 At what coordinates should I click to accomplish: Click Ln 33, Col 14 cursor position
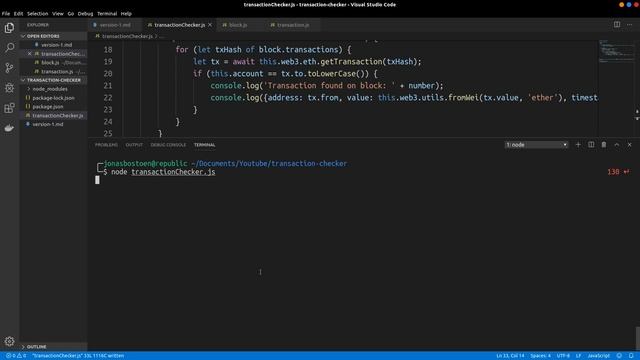tap(510, 356)
